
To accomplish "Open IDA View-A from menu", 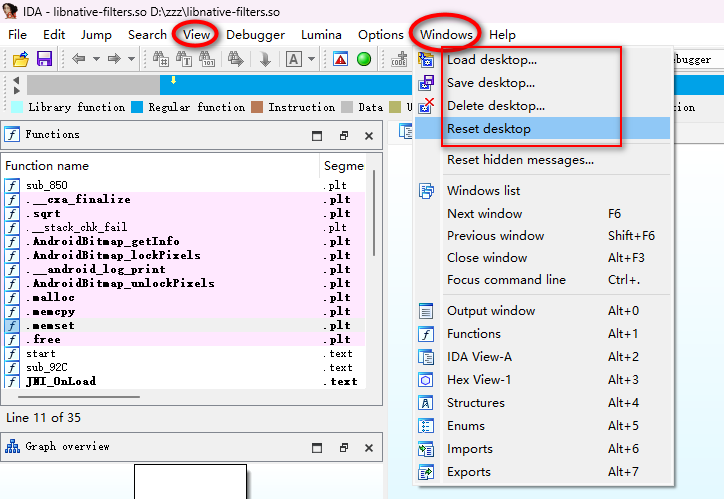I will click(542, 357).
